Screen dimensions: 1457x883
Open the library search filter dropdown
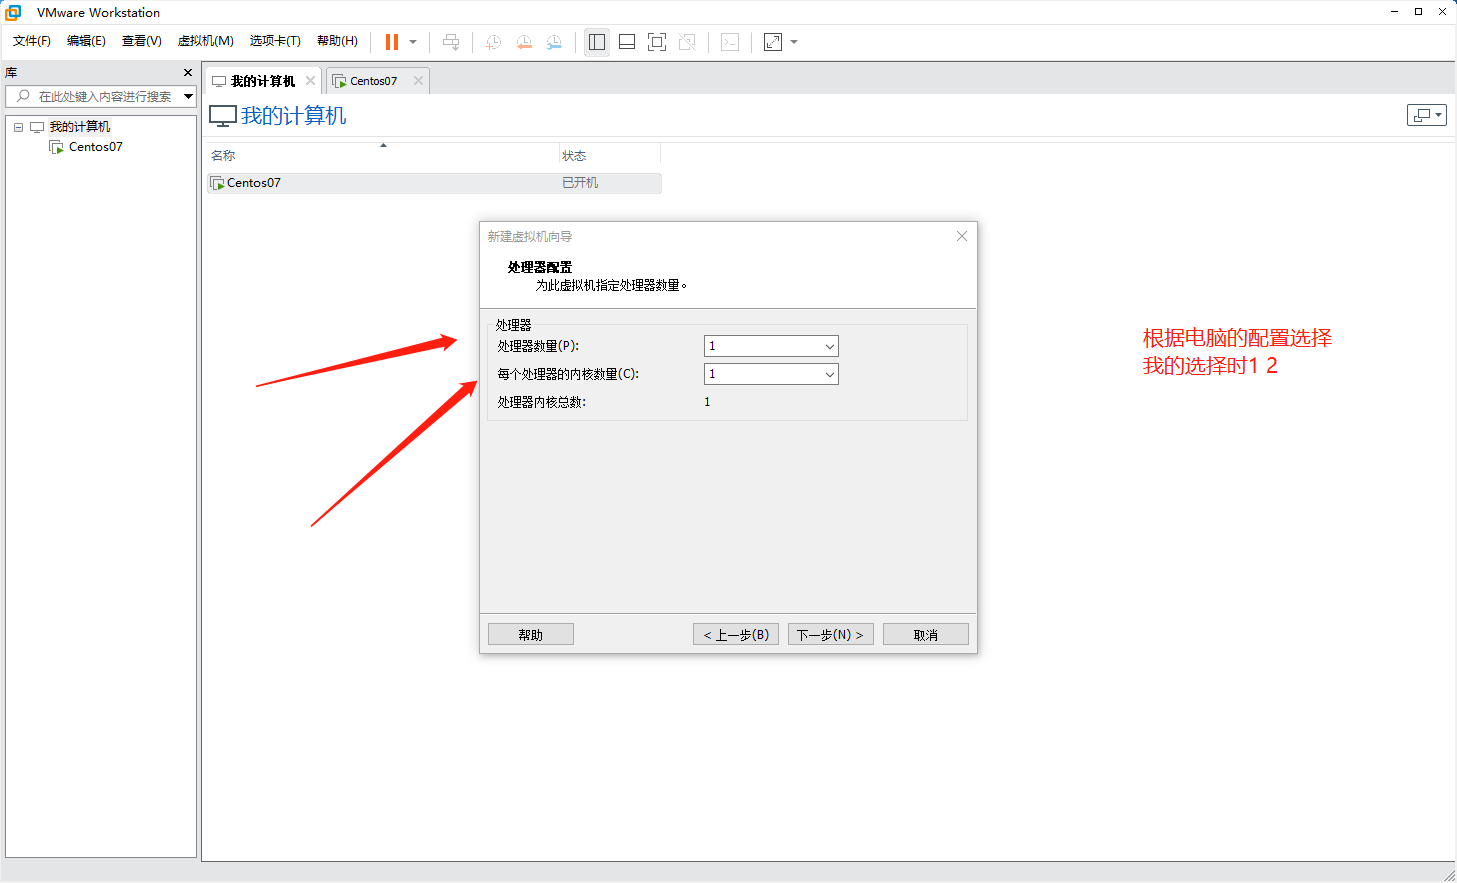[189, 96]
